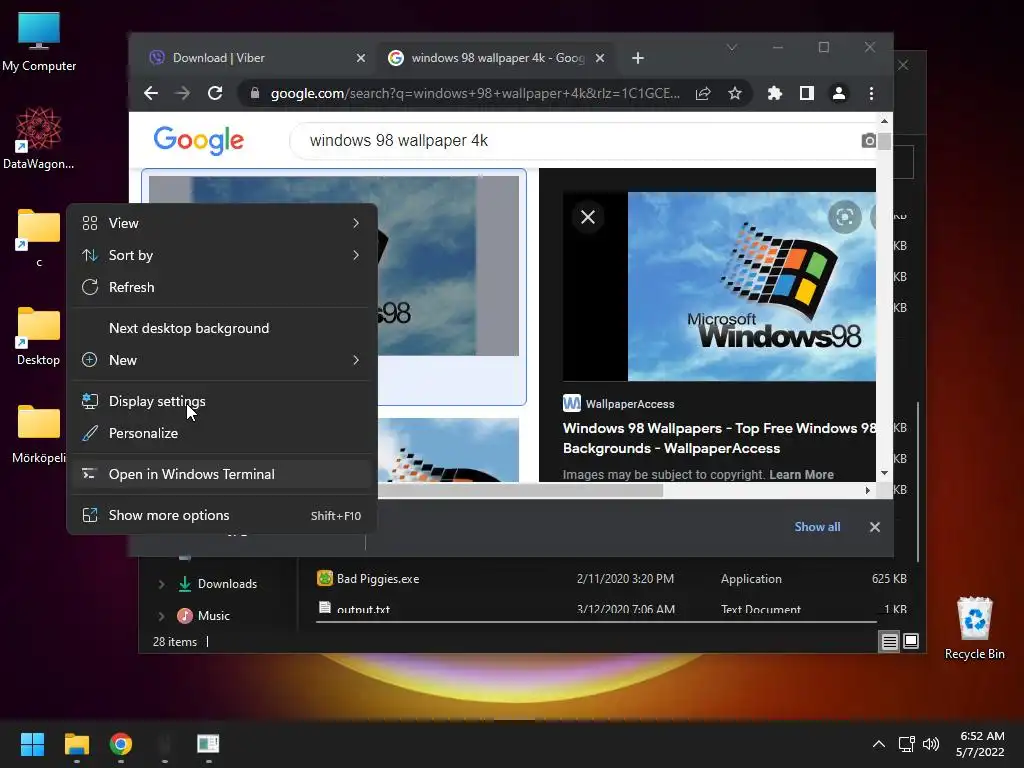Open DataWagon desktop shortcut
The height and width of the screenshot is (768, 1024).
click(x=39, y=138)
